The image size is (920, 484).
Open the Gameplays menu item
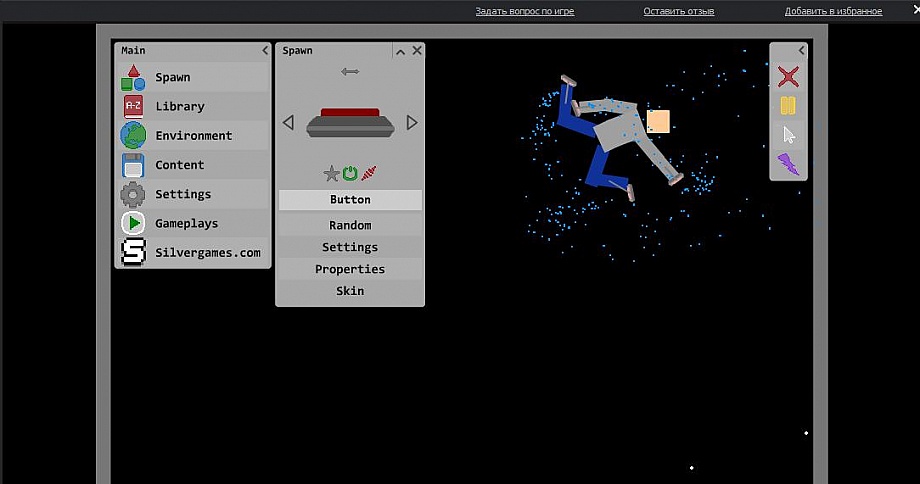coord(187,224)
